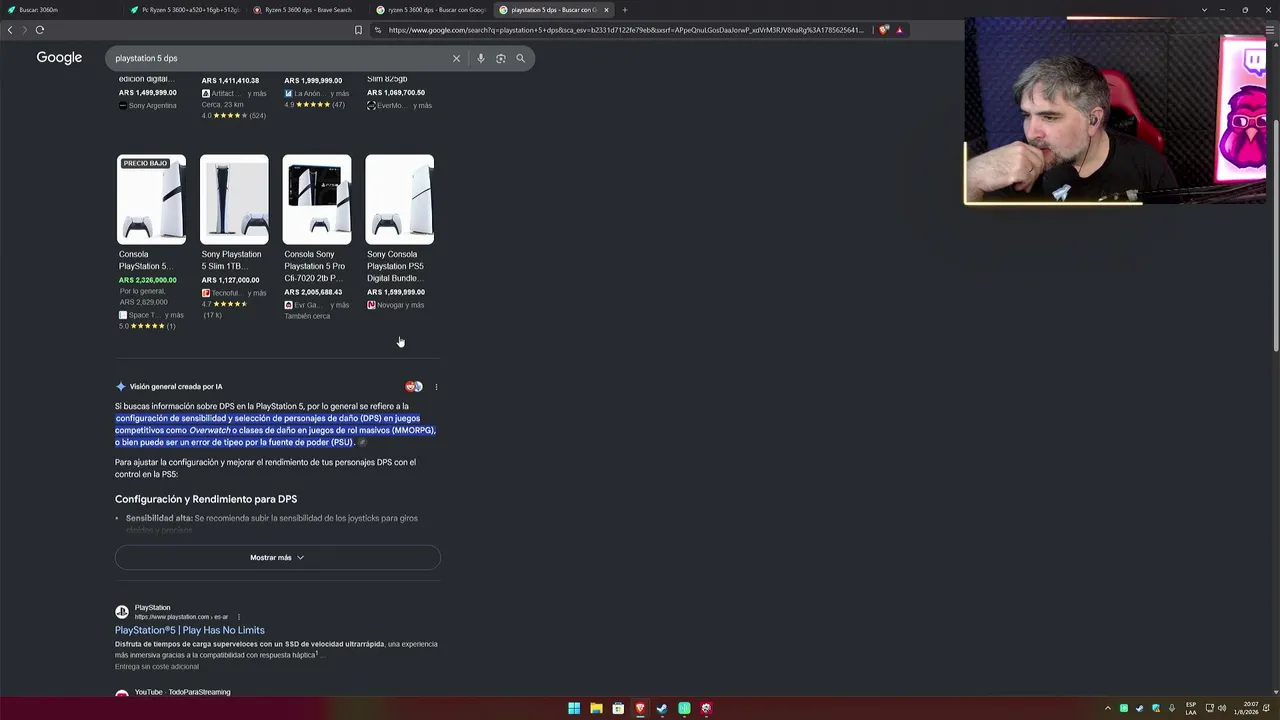Go back with the browser back arrow
The width and height of the screenshot is (1280, 720).
click(10, 30)
